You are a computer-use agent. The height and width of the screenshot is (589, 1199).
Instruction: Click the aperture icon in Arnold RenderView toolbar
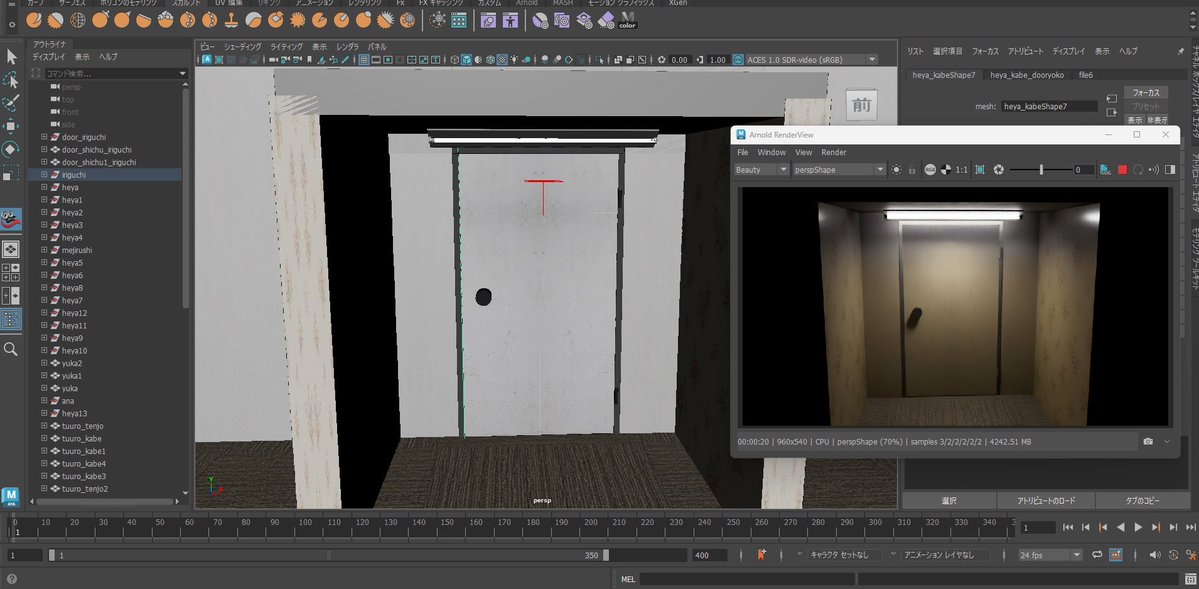998,169
